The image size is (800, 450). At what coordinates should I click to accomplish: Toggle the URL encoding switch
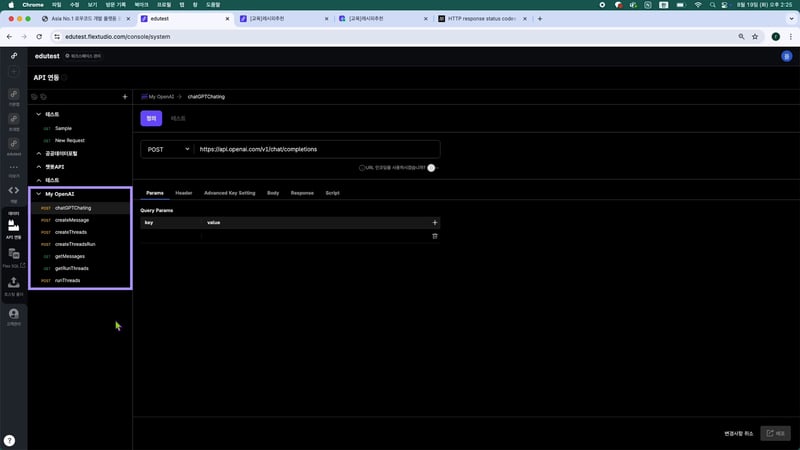click(x=432, y=168)
